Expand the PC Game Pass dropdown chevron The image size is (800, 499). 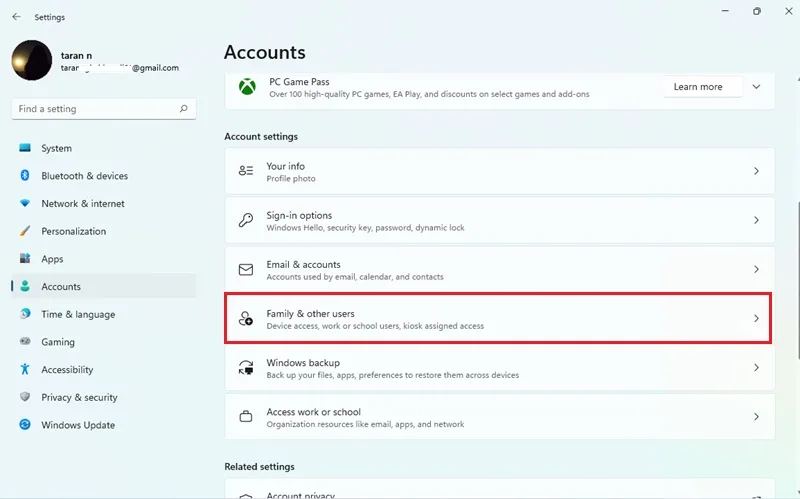[x=757, y=87]
